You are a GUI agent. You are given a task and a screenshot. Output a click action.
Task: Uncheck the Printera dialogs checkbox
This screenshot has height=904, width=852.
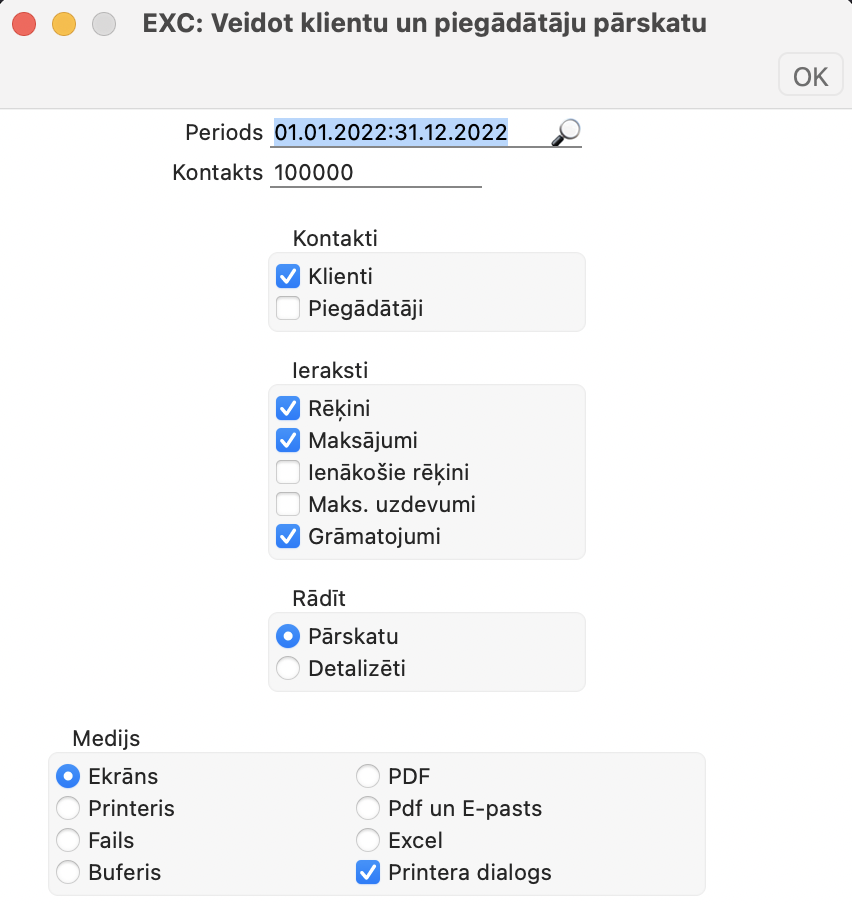click(368, 872)
